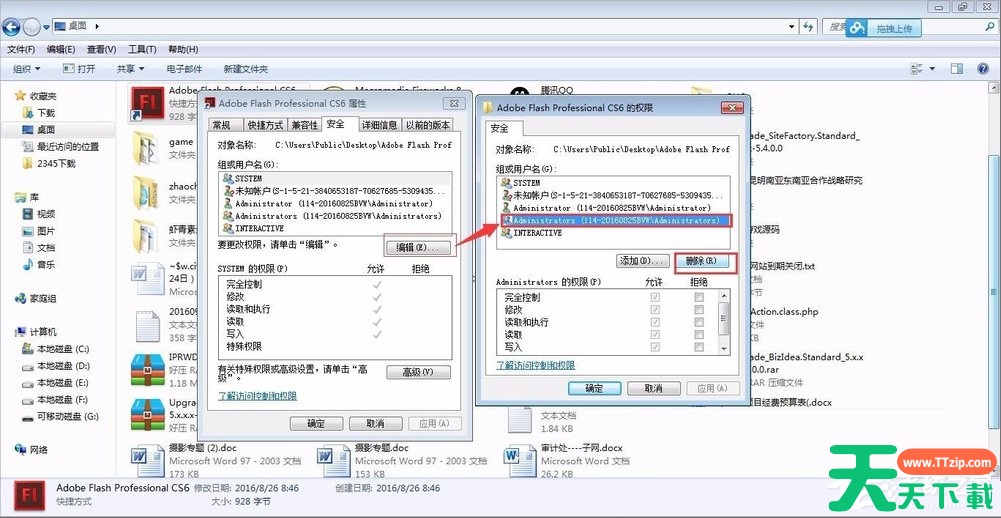Select 音乐 library in sidebar
Viewport: 1001px width, 518px height.
(x=39, y=264)
